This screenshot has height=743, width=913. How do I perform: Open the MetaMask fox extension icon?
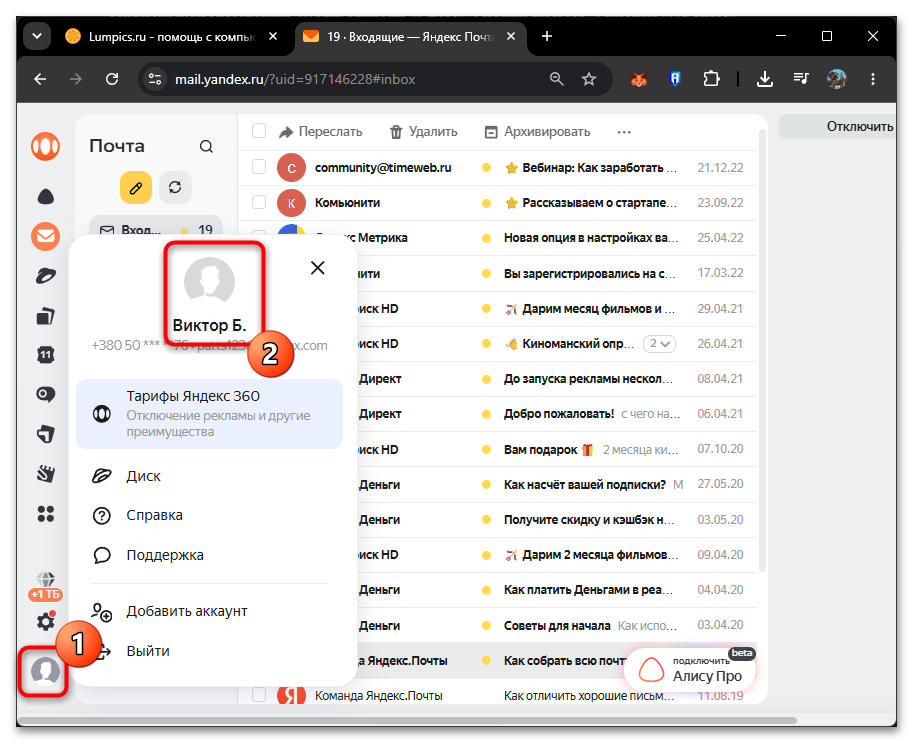pyautogui.click(x=639, y=79)
